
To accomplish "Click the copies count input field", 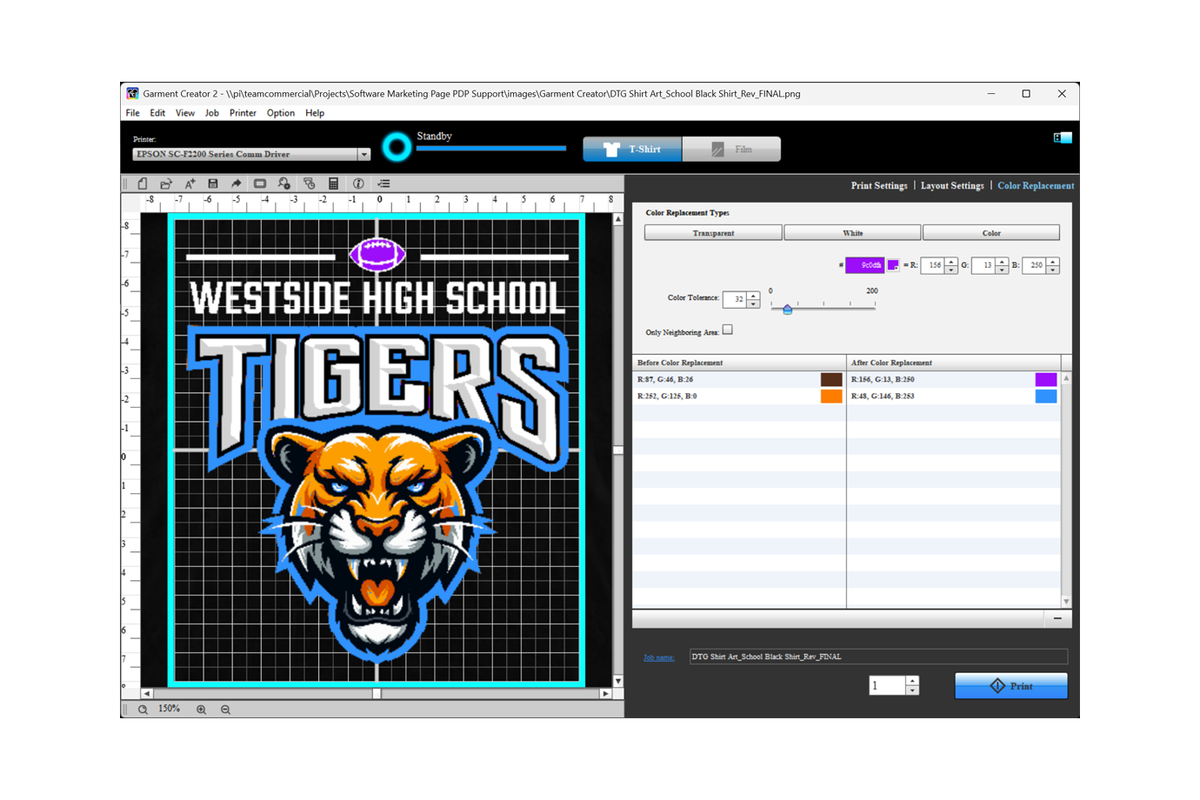I will (x=887, y=685).
